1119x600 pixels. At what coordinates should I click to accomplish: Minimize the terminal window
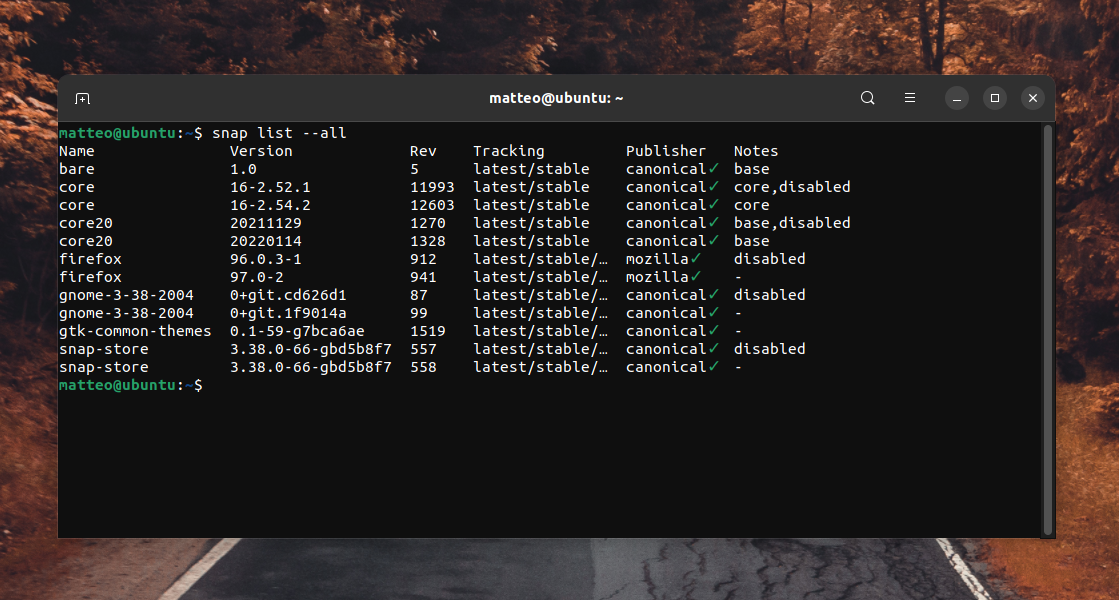point(956,98)
